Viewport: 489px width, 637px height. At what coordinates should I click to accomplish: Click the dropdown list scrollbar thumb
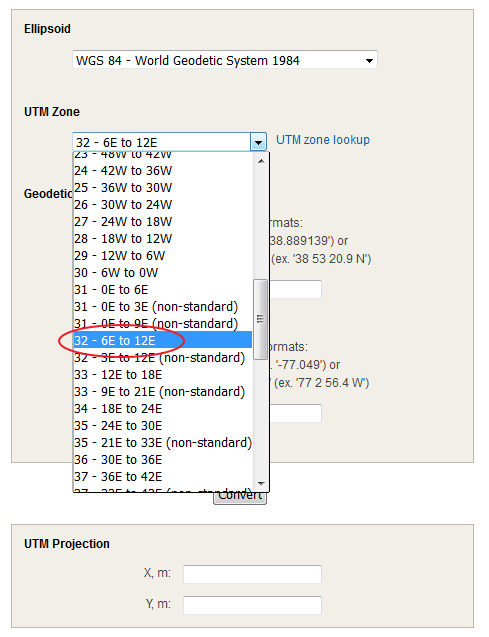(x=260, y=319)
